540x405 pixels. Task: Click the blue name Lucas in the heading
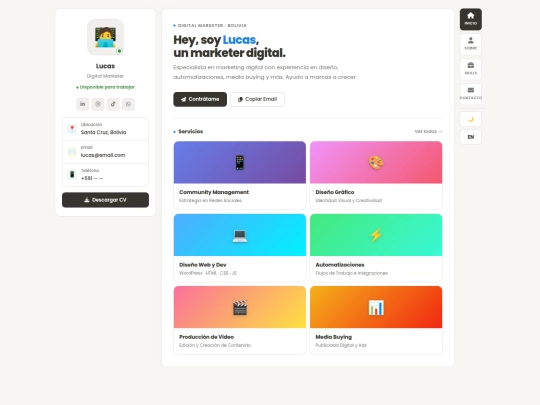pyautogui.click(x=239, y=40)
